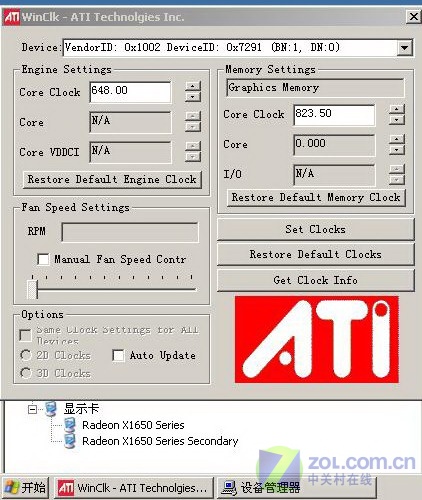The width and height of the screenshot is (422, 500).
Task: Refresh values with Get Clock Info
Action: 316,280
